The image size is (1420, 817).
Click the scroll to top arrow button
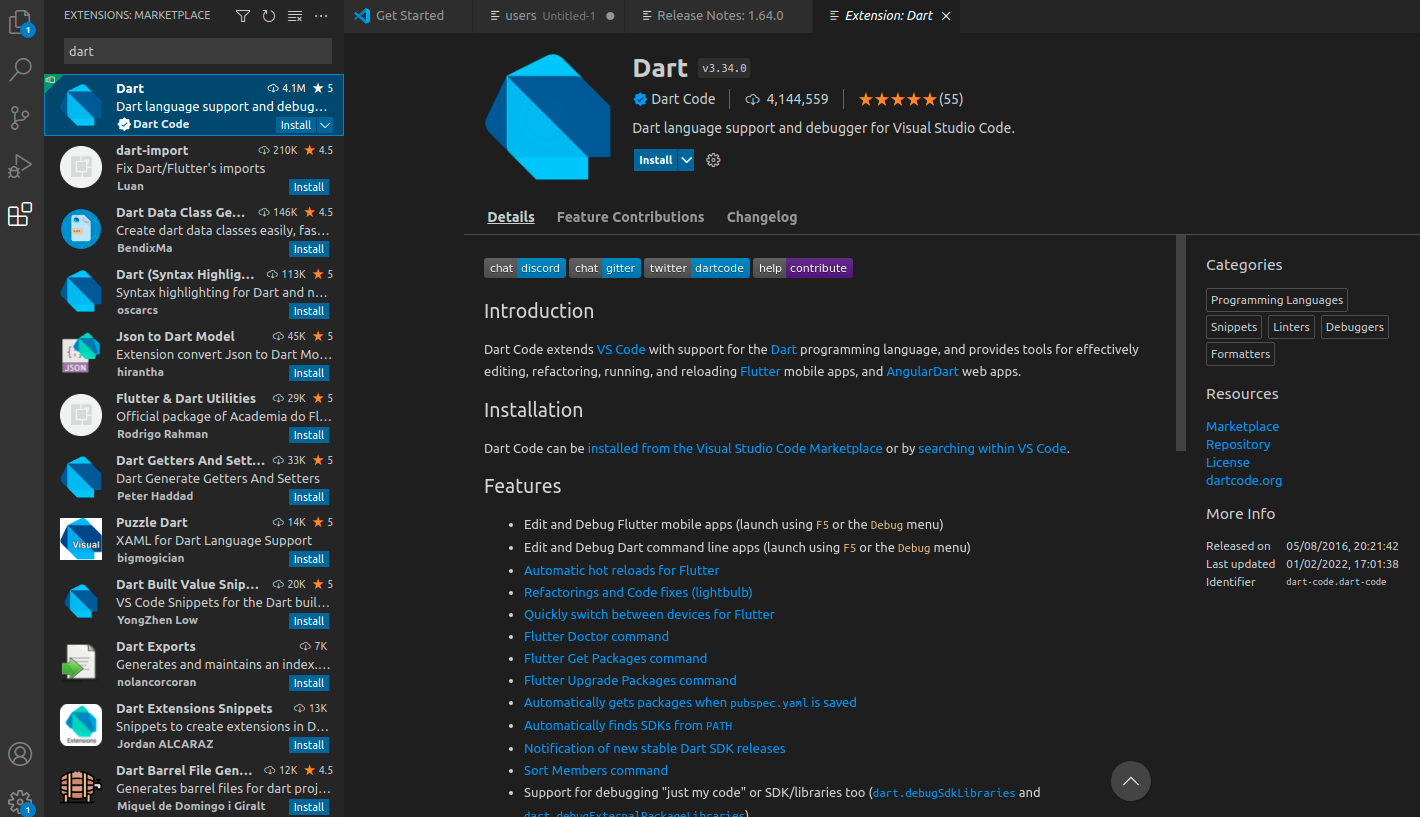click(1131, 781)
